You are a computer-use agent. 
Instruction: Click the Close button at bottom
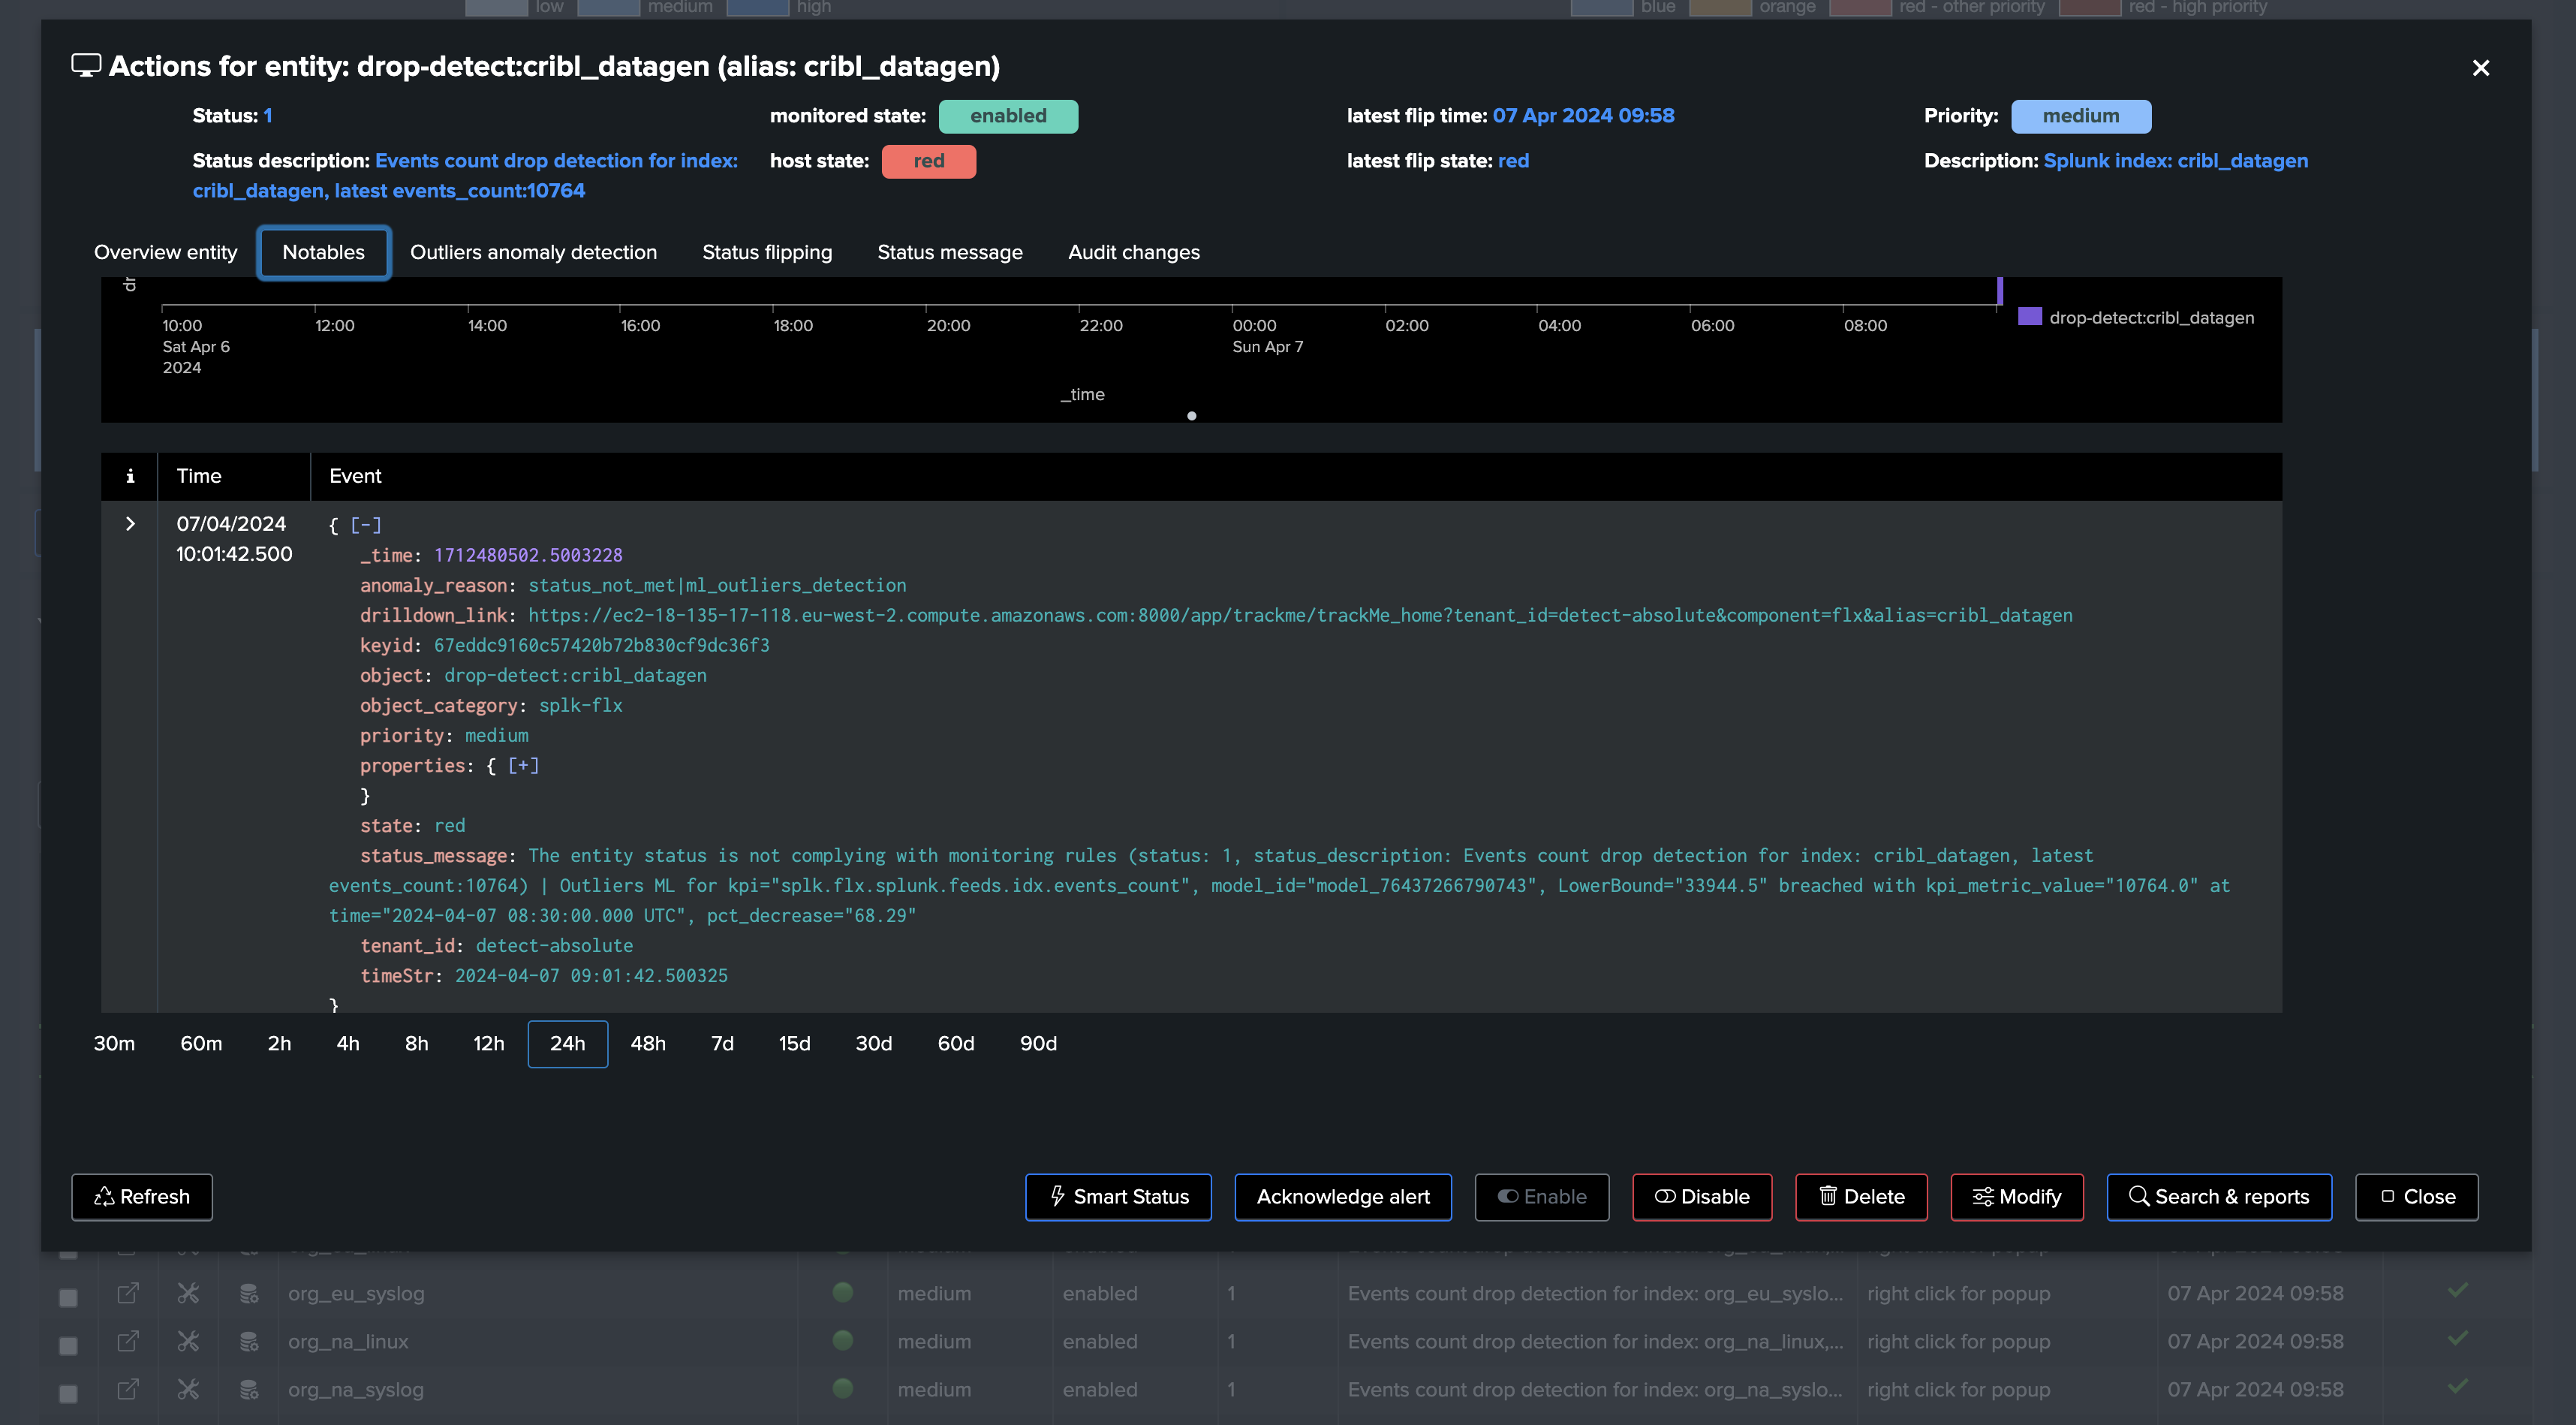tap(2417, 1196)
